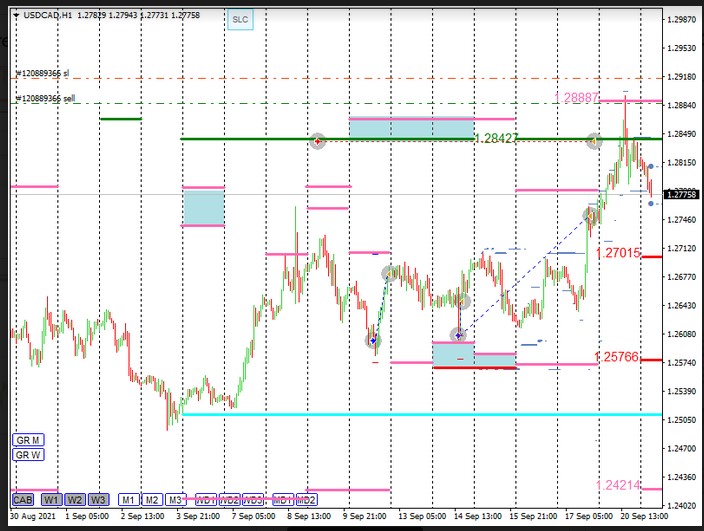Toggle the W1 weekly level button
Image resolution: width=704 pixels, height=531 pixels.
(x=51, y=499)
